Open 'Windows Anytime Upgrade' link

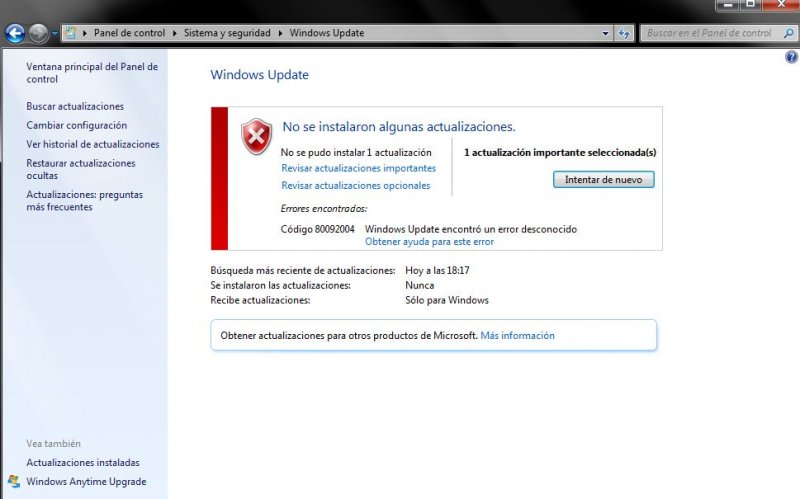pyautogui.click(x=86, y=482)
